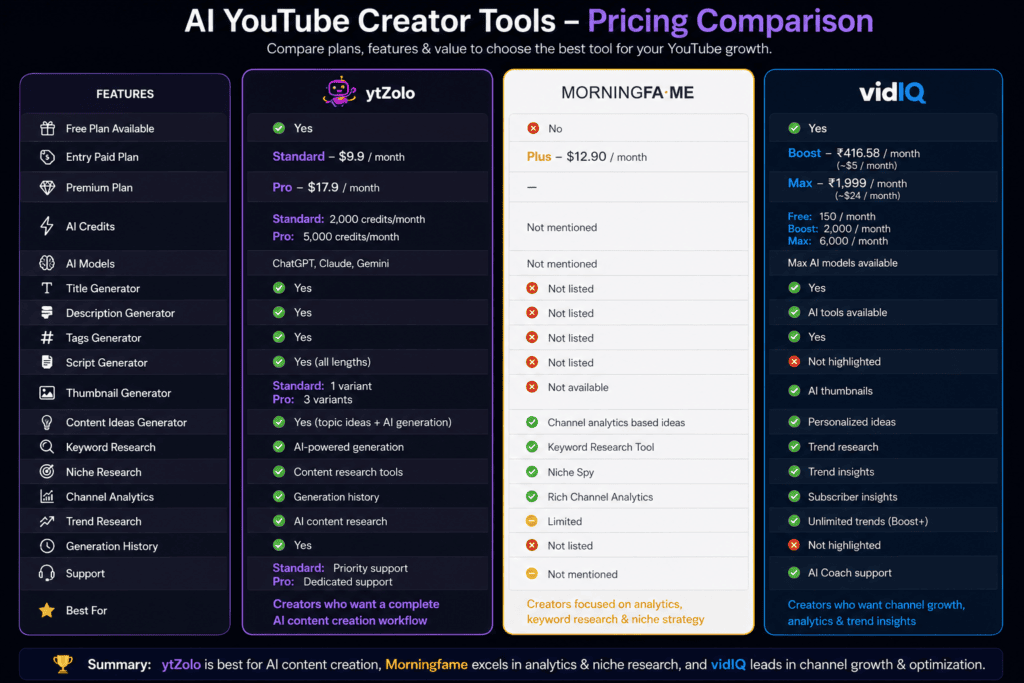
Task: Click Creators who want channel growth text
Action: click(876, 613)
